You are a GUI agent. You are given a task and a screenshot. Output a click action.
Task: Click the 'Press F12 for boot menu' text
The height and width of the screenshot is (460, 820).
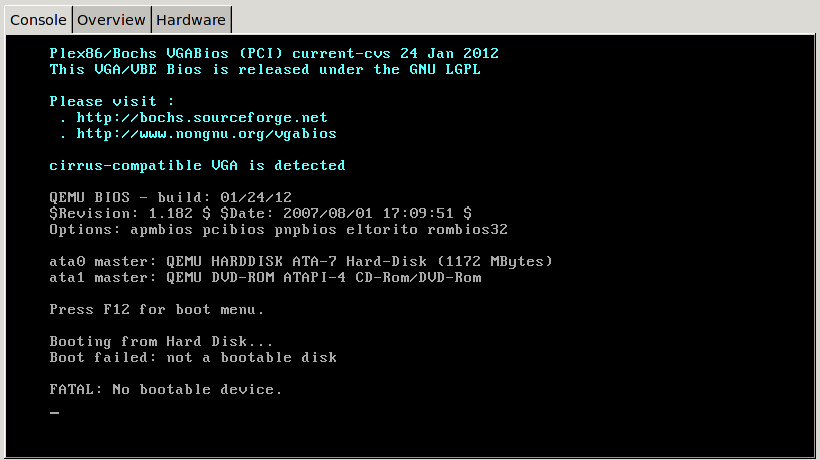(157, 309)
